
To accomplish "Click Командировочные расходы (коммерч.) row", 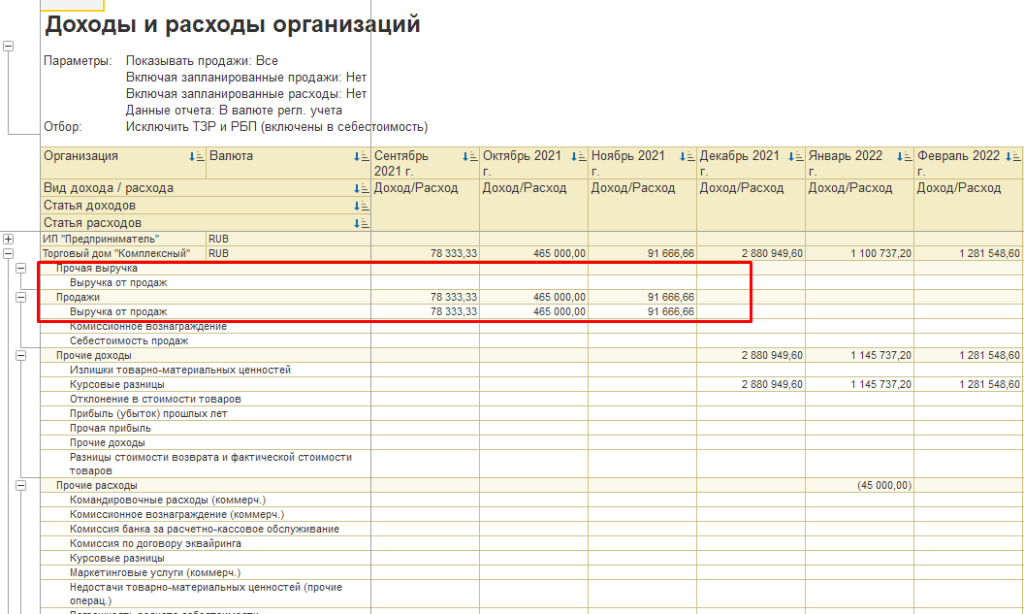I will pos(168,500).
